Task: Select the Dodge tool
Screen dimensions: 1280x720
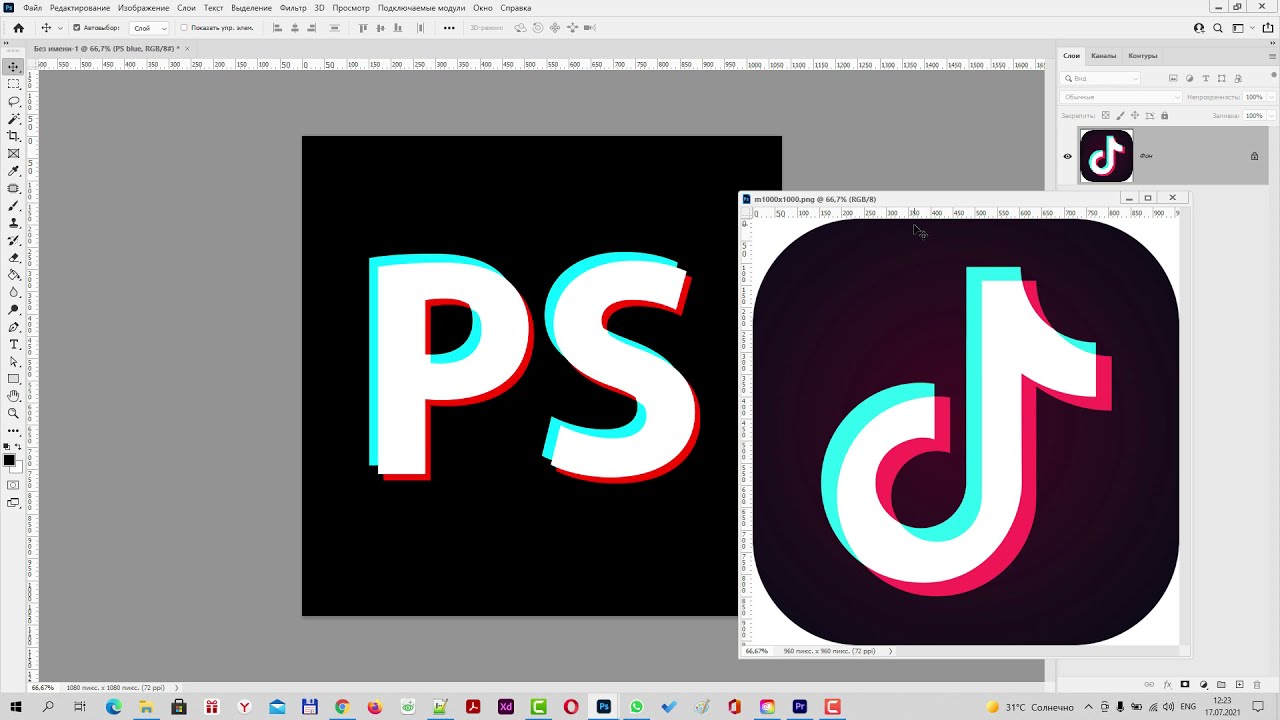Action: [14, 310]
